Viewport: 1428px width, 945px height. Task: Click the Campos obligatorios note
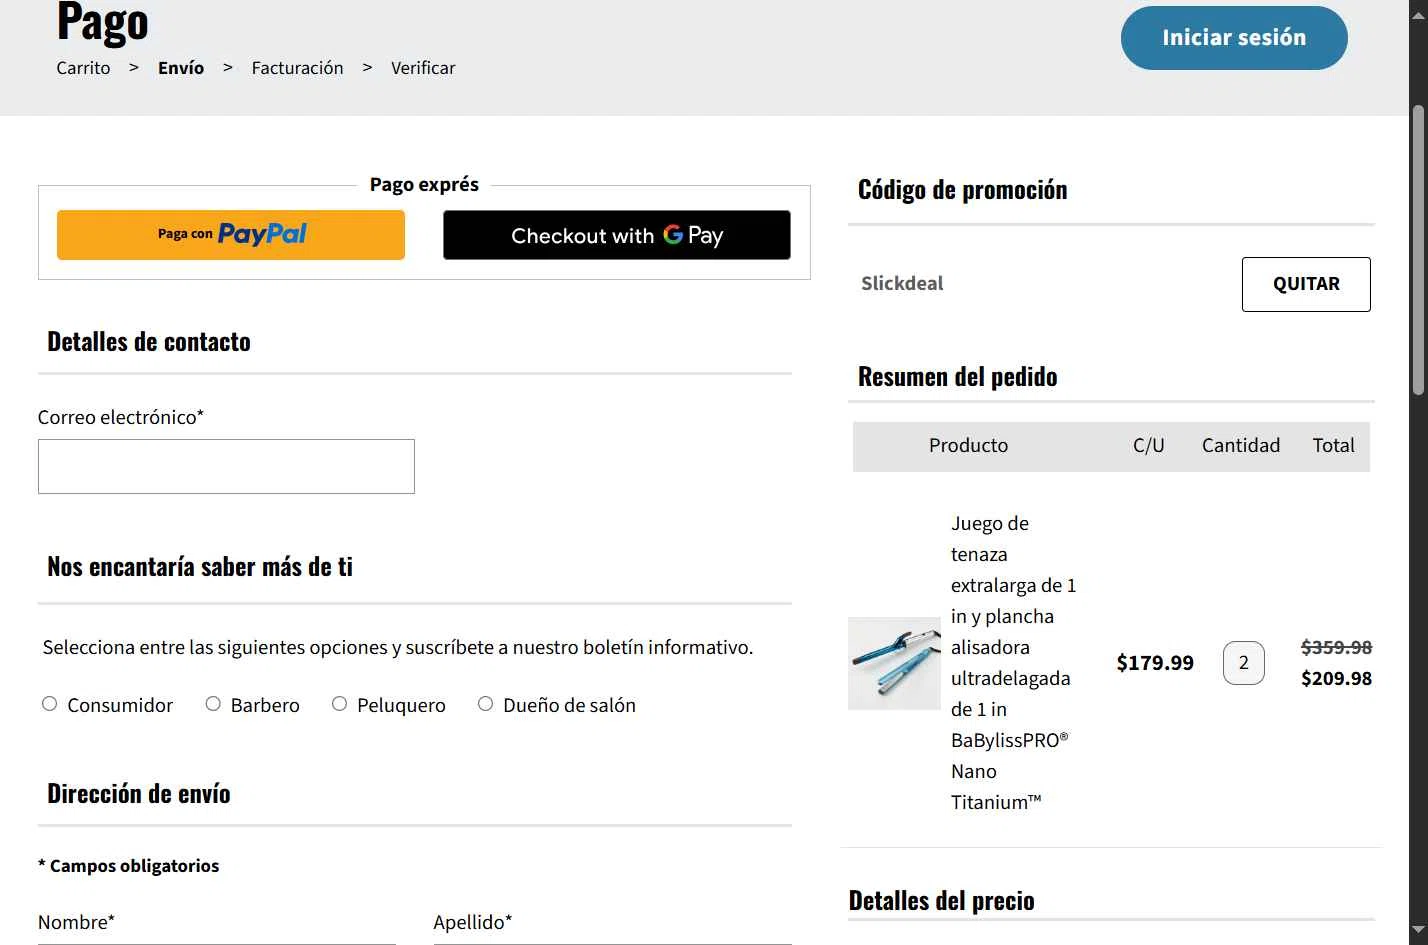tap(128, 866)
